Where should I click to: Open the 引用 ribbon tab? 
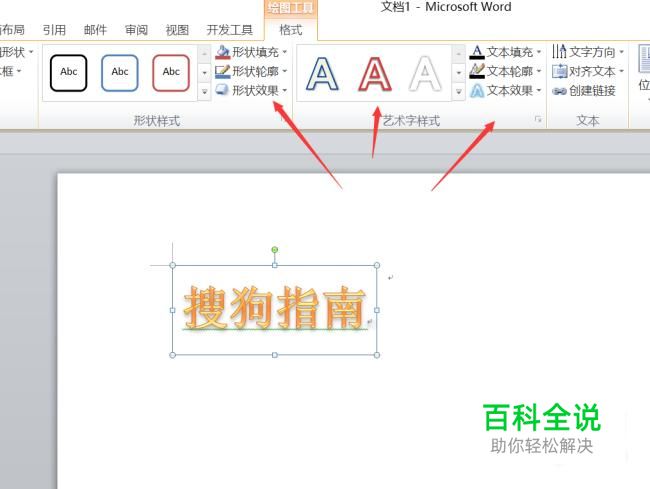pos(54,30)
